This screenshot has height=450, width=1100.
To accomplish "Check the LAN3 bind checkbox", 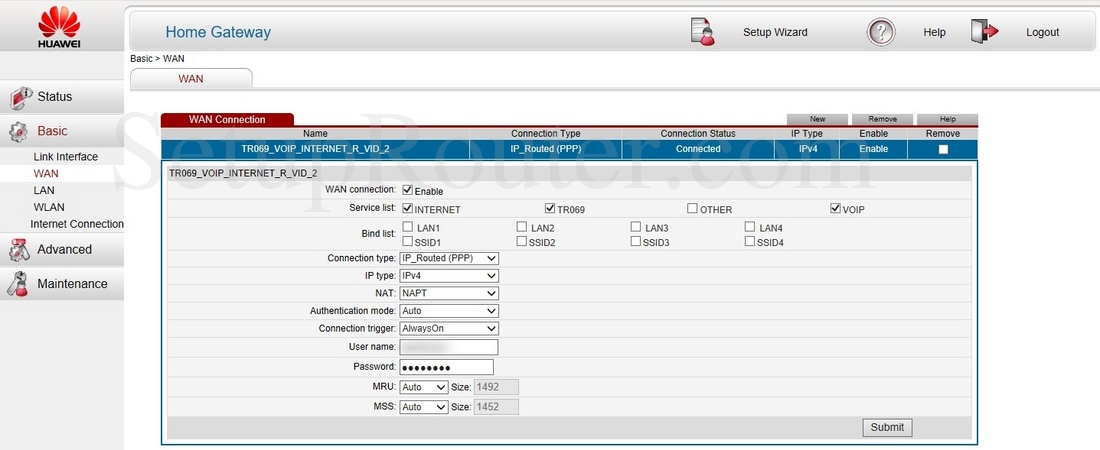I will 636,227.
